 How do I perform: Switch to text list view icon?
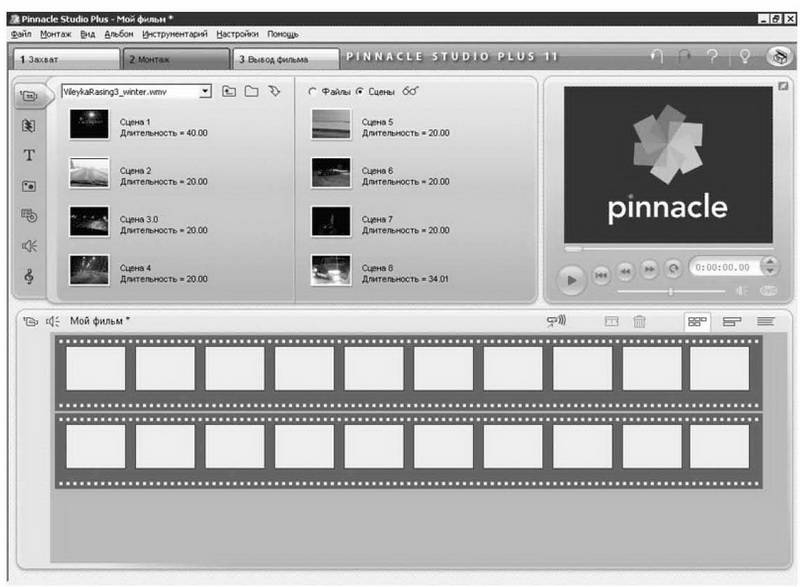tap(765, 321)
